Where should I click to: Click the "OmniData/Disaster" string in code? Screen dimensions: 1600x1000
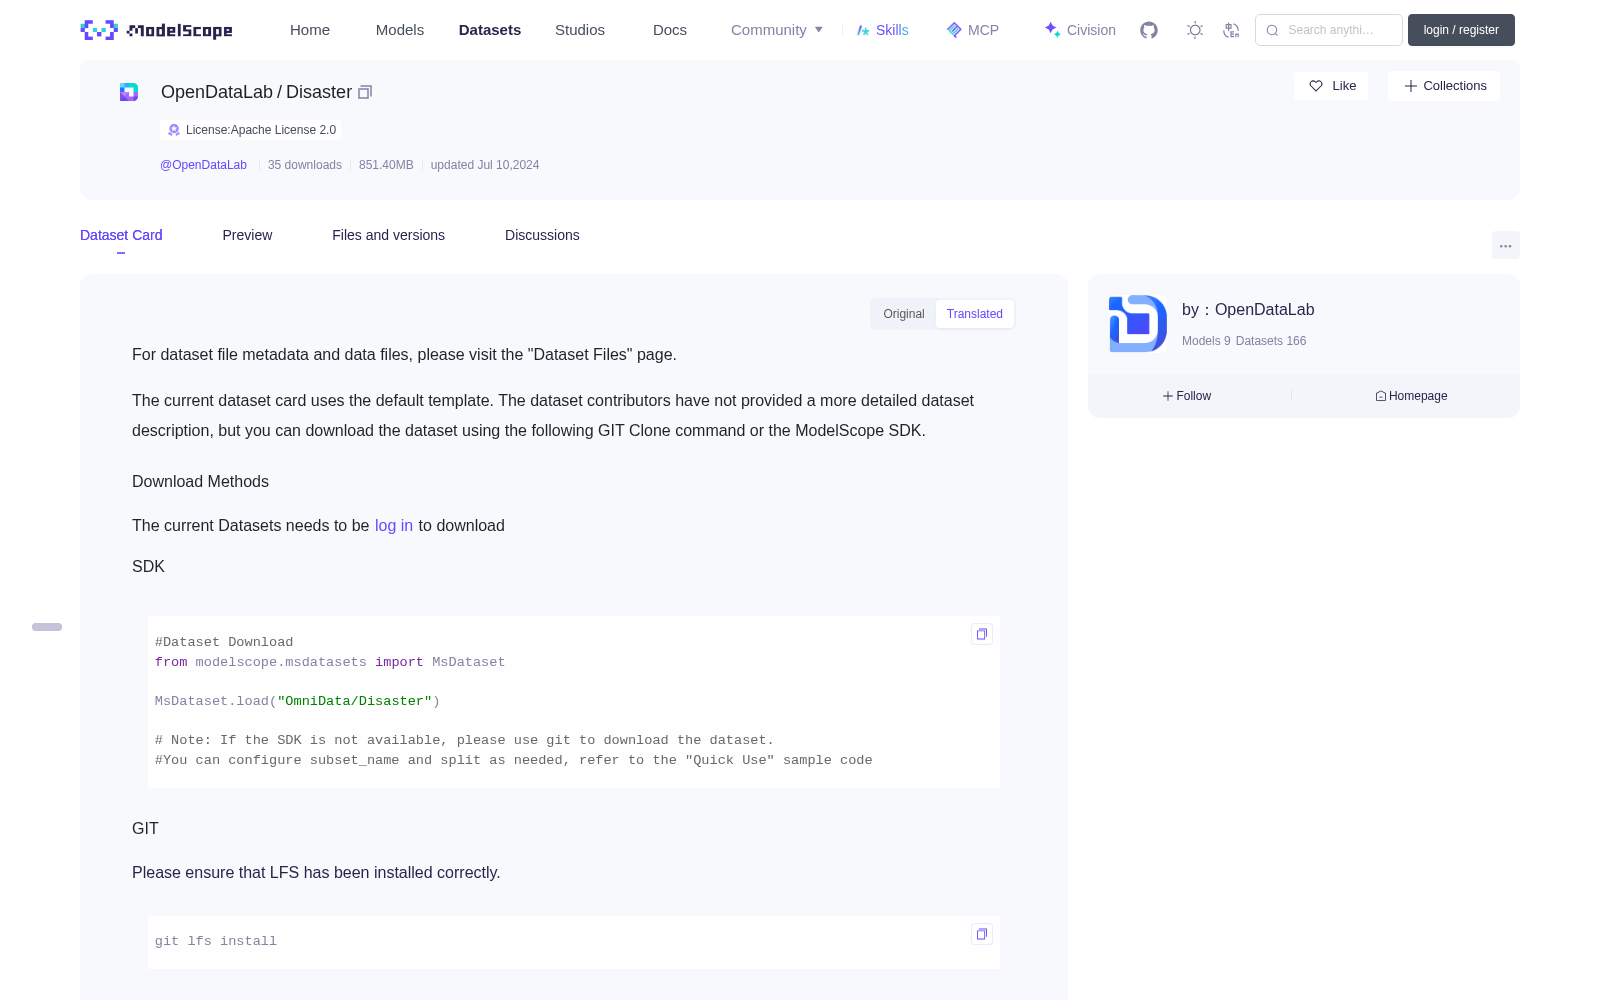(355, 701)
